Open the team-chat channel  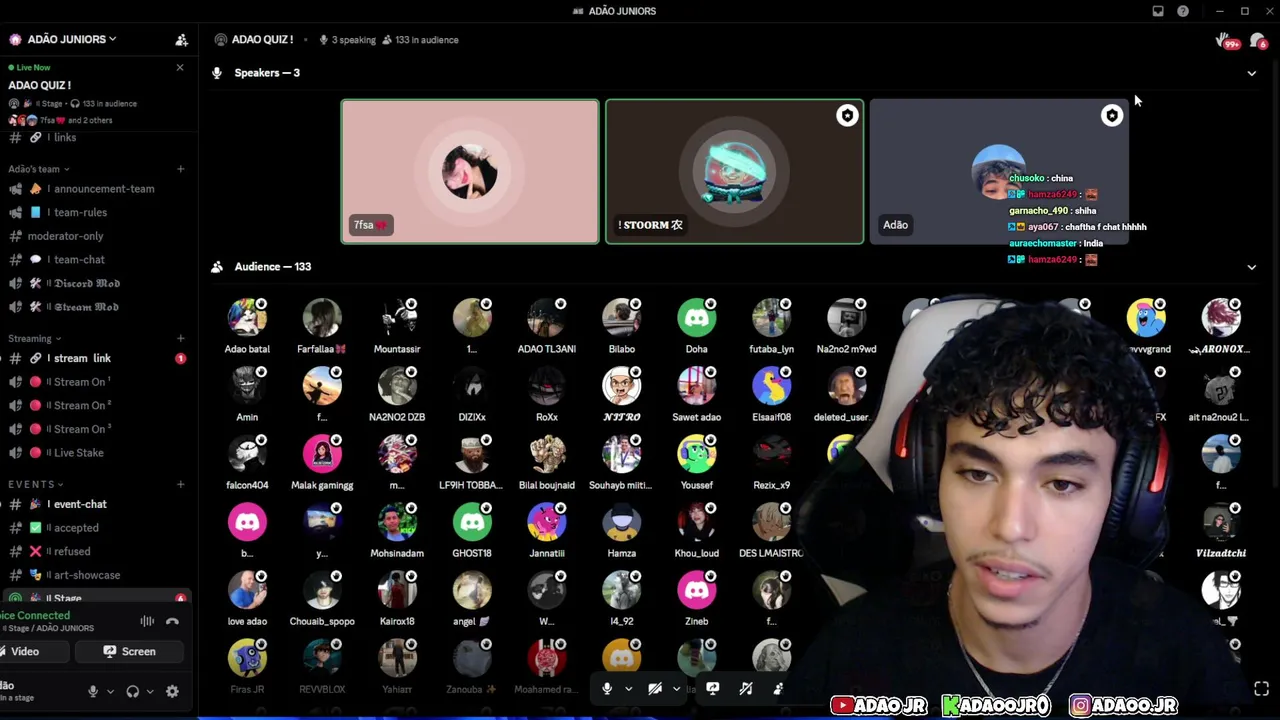pos(95,260)
